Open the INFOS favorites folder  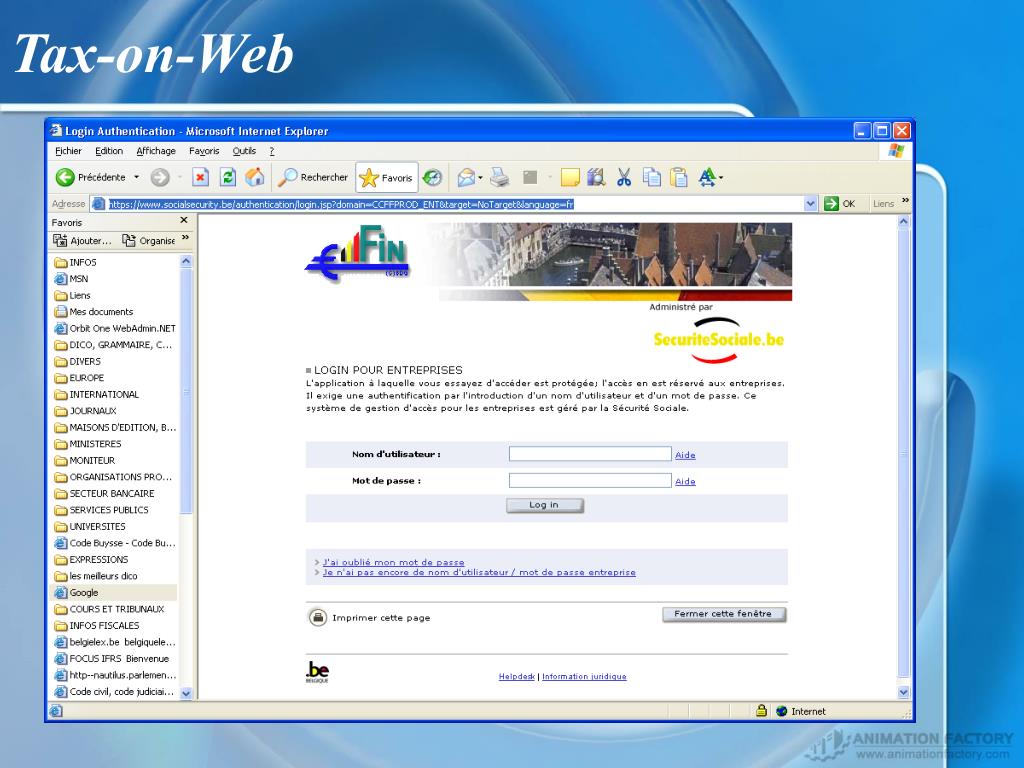76,262
